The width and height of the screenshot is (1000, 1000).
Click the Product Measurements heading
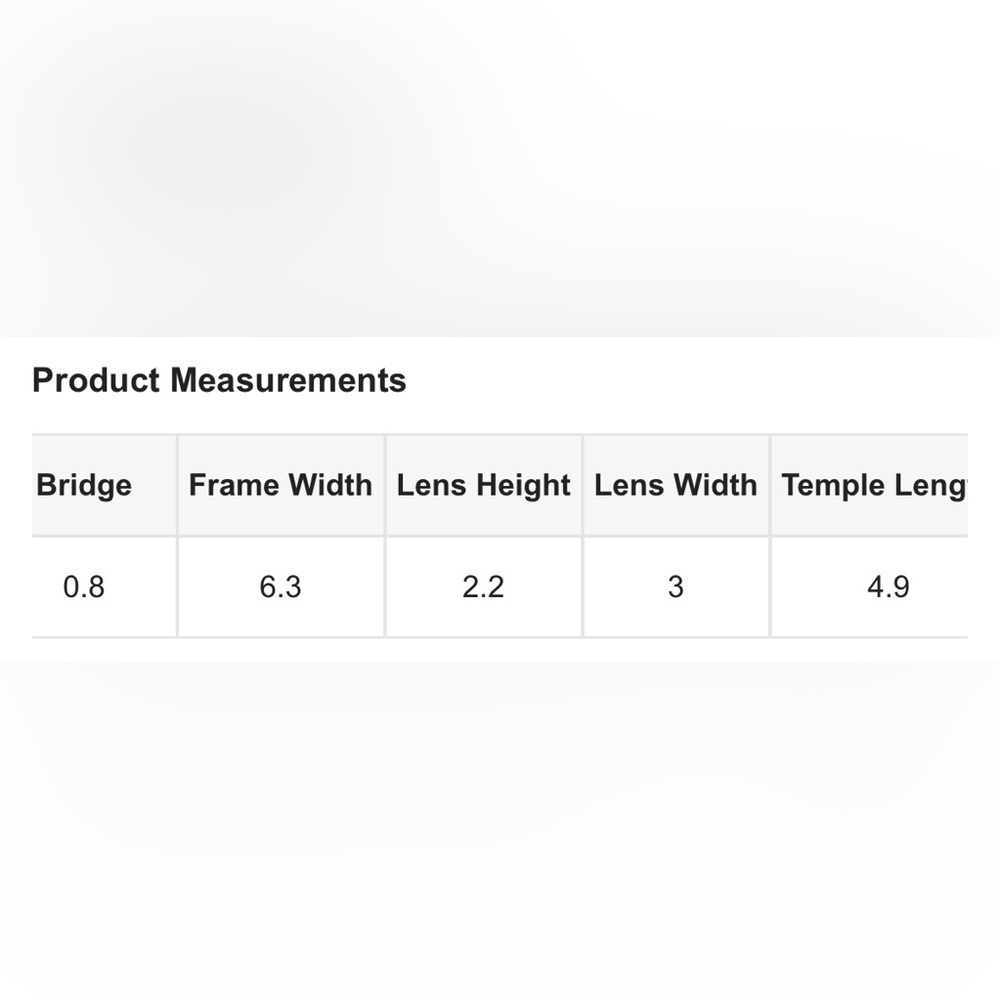219,381
